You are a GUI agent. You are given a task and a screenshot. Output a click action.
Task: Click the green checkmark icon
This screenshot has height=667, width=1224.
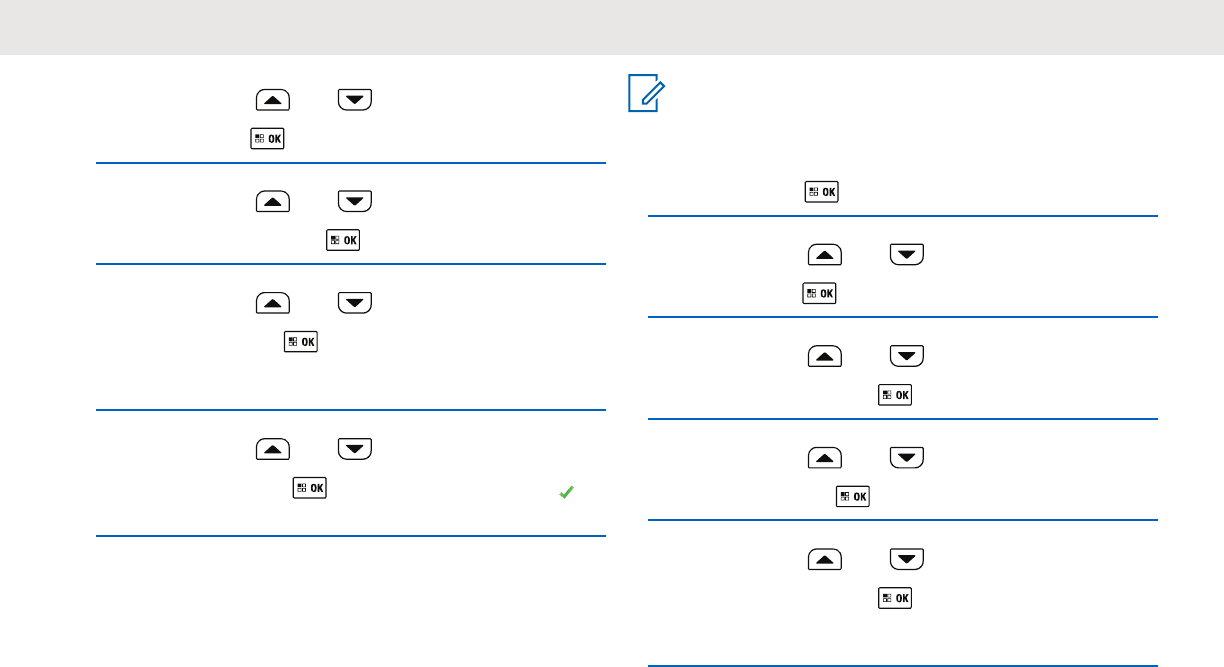pos(566,491)
